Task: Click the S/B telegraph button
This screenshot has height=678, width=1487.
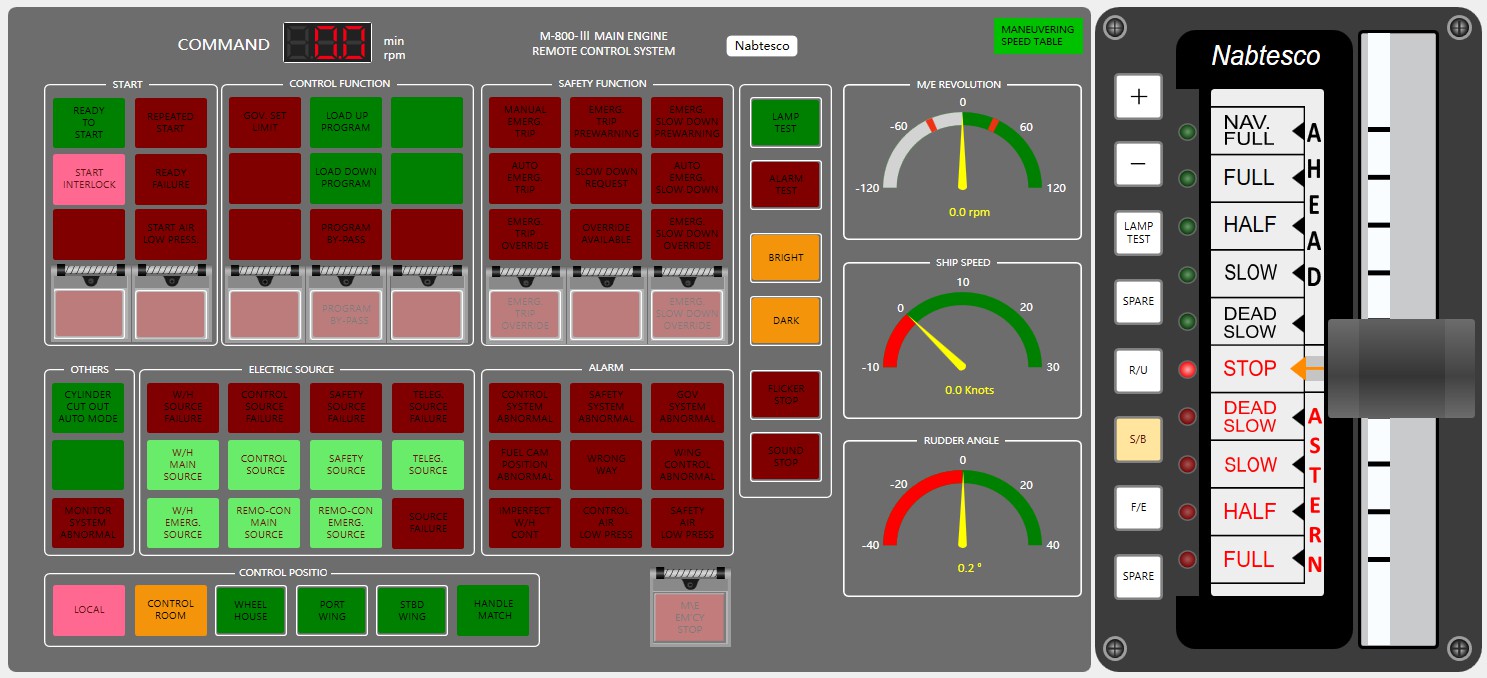Action: [x=1138, y=439]
